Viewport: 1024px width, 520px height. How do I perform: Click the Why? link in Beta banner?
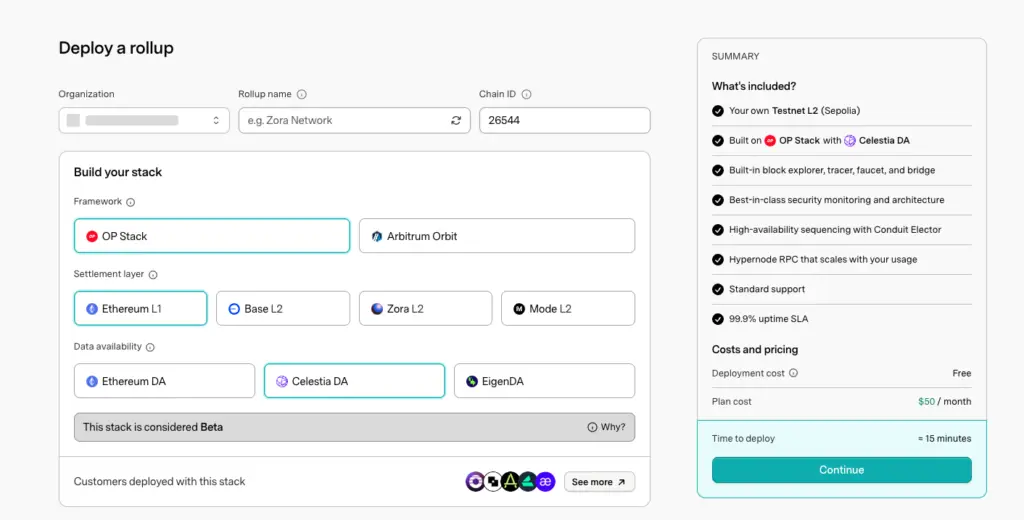coord(606,427)
